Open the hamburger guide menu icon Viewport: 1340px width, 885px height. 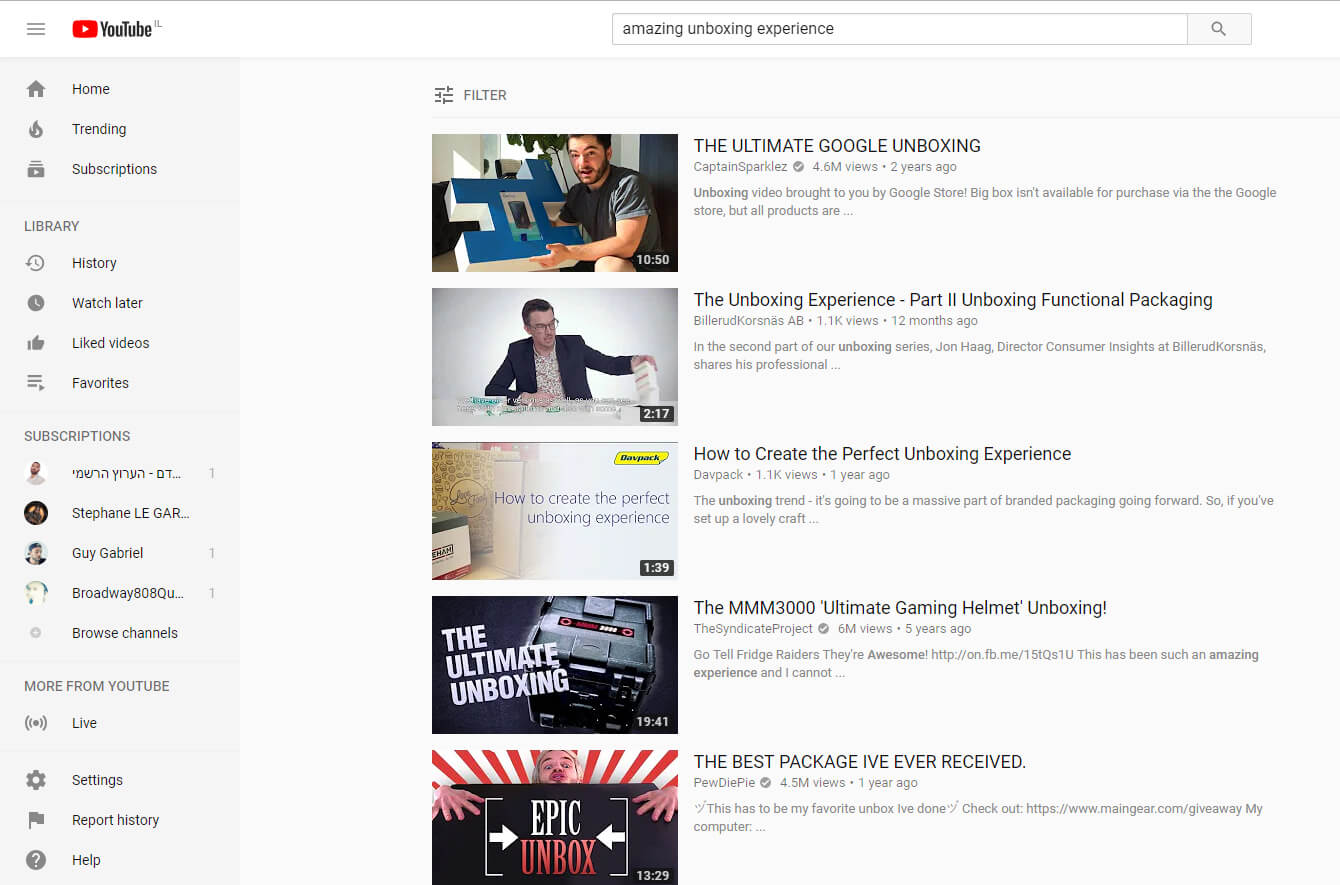pos(36,29)
